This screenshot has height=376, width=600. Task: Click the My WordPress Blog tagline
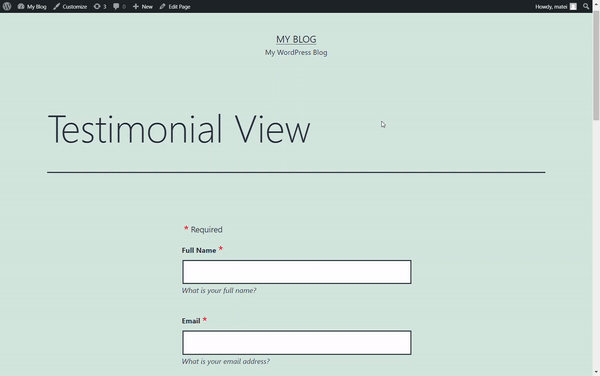[x=296, y=52]
